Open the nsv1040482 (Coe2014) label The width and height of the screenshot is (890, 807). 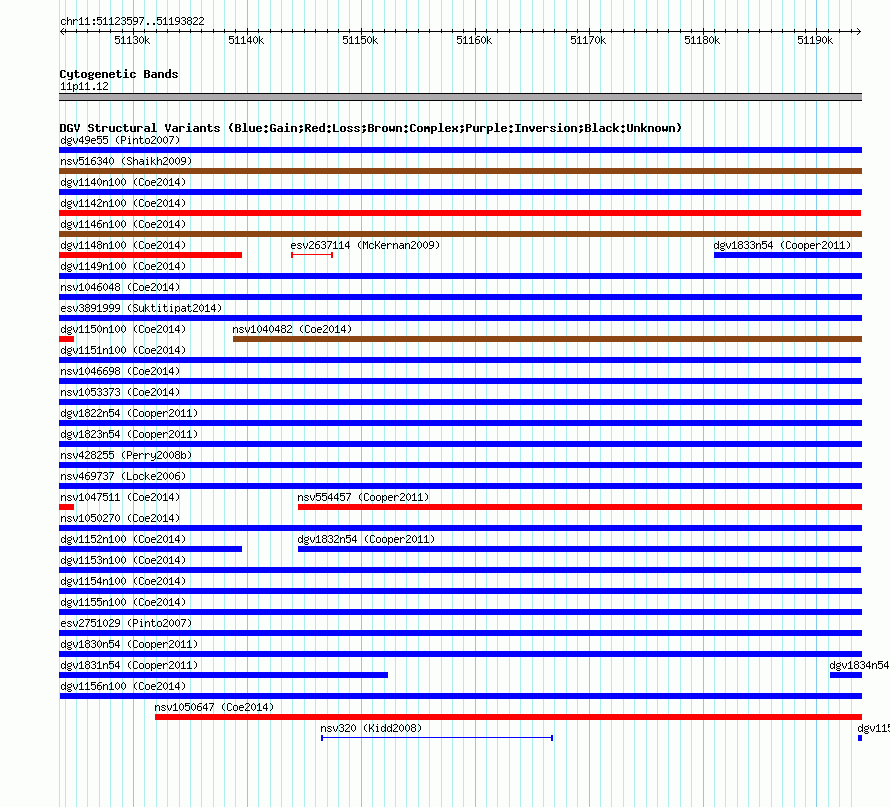[292, 329]
